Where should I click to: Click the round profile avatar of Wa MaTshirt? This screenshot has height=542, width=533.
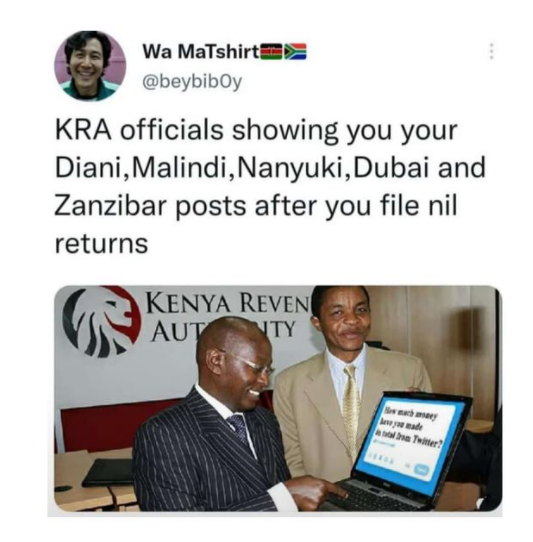pos(90,65)
